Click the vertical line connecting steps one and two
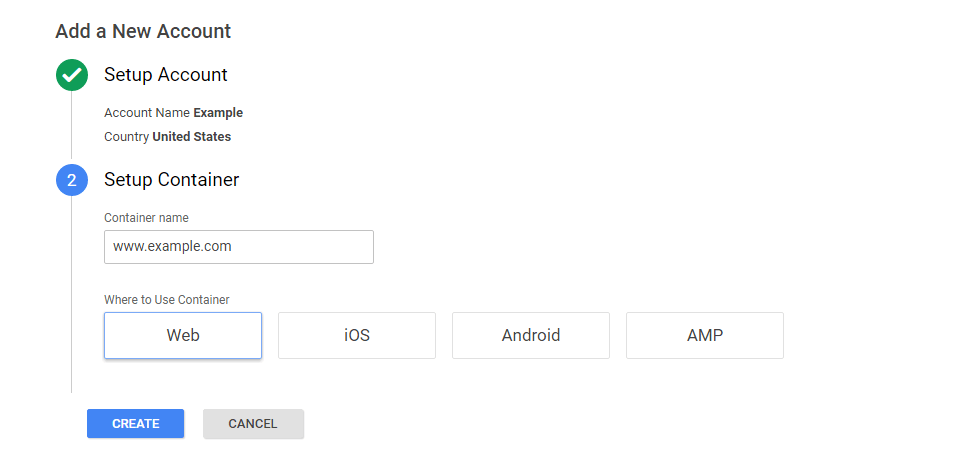 point(72,125)
